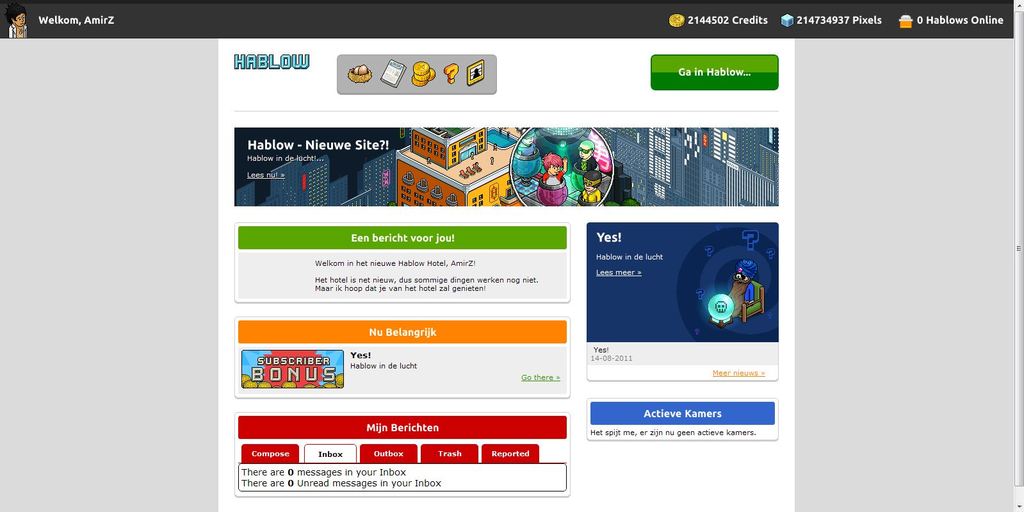The width and height of the screenshot is (1024, 512).
Task: Click the orange 'Nu Belangrijk' header
Action: point(402,332)
